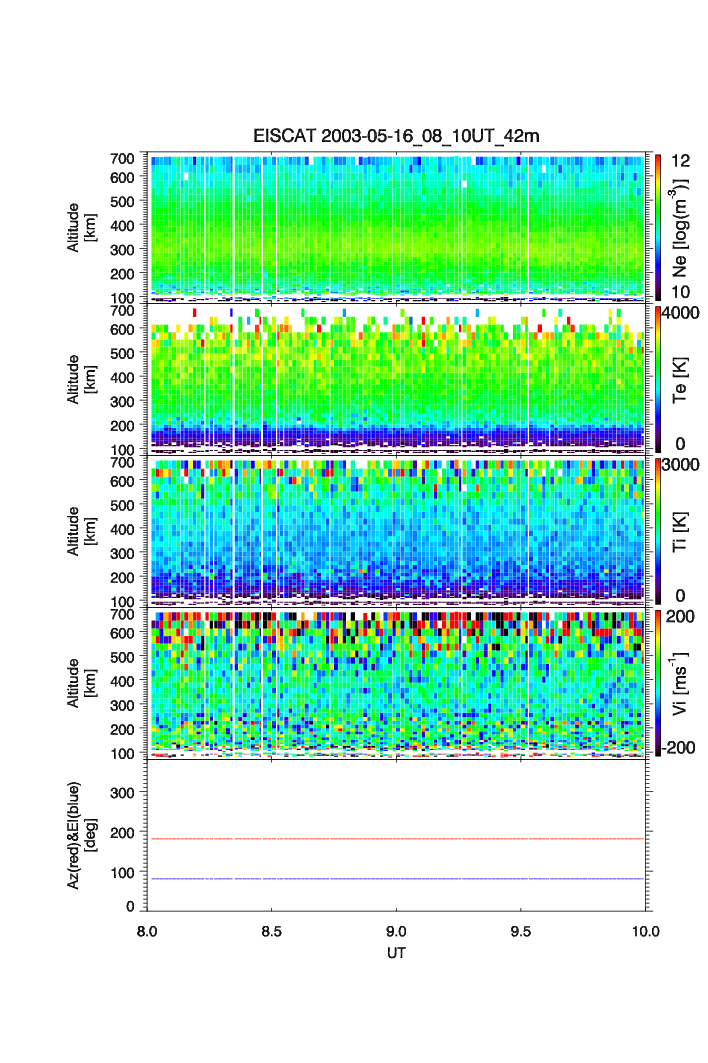This screenshot has height=1063, width=708.
Task: Click the 8.5 tick label on time axis
Action: (x=272, y=930)
